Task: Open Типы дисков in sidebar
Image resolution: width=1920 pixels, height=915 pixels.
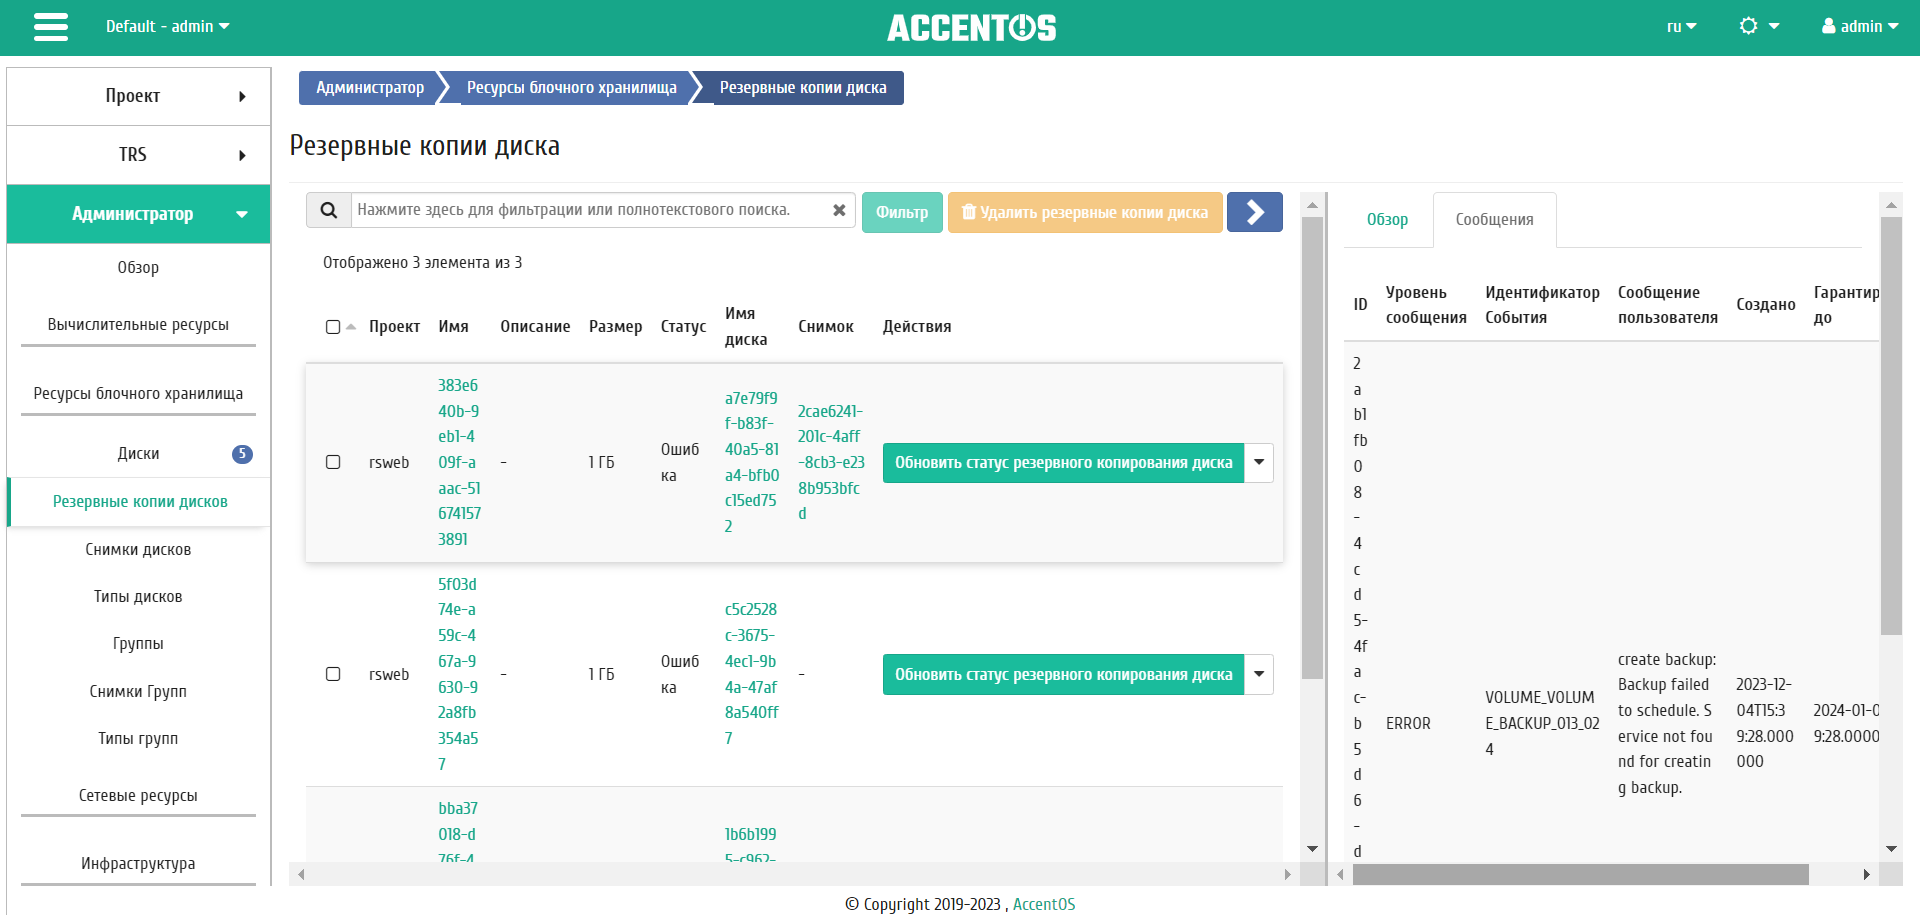Action: click(138, 597)
